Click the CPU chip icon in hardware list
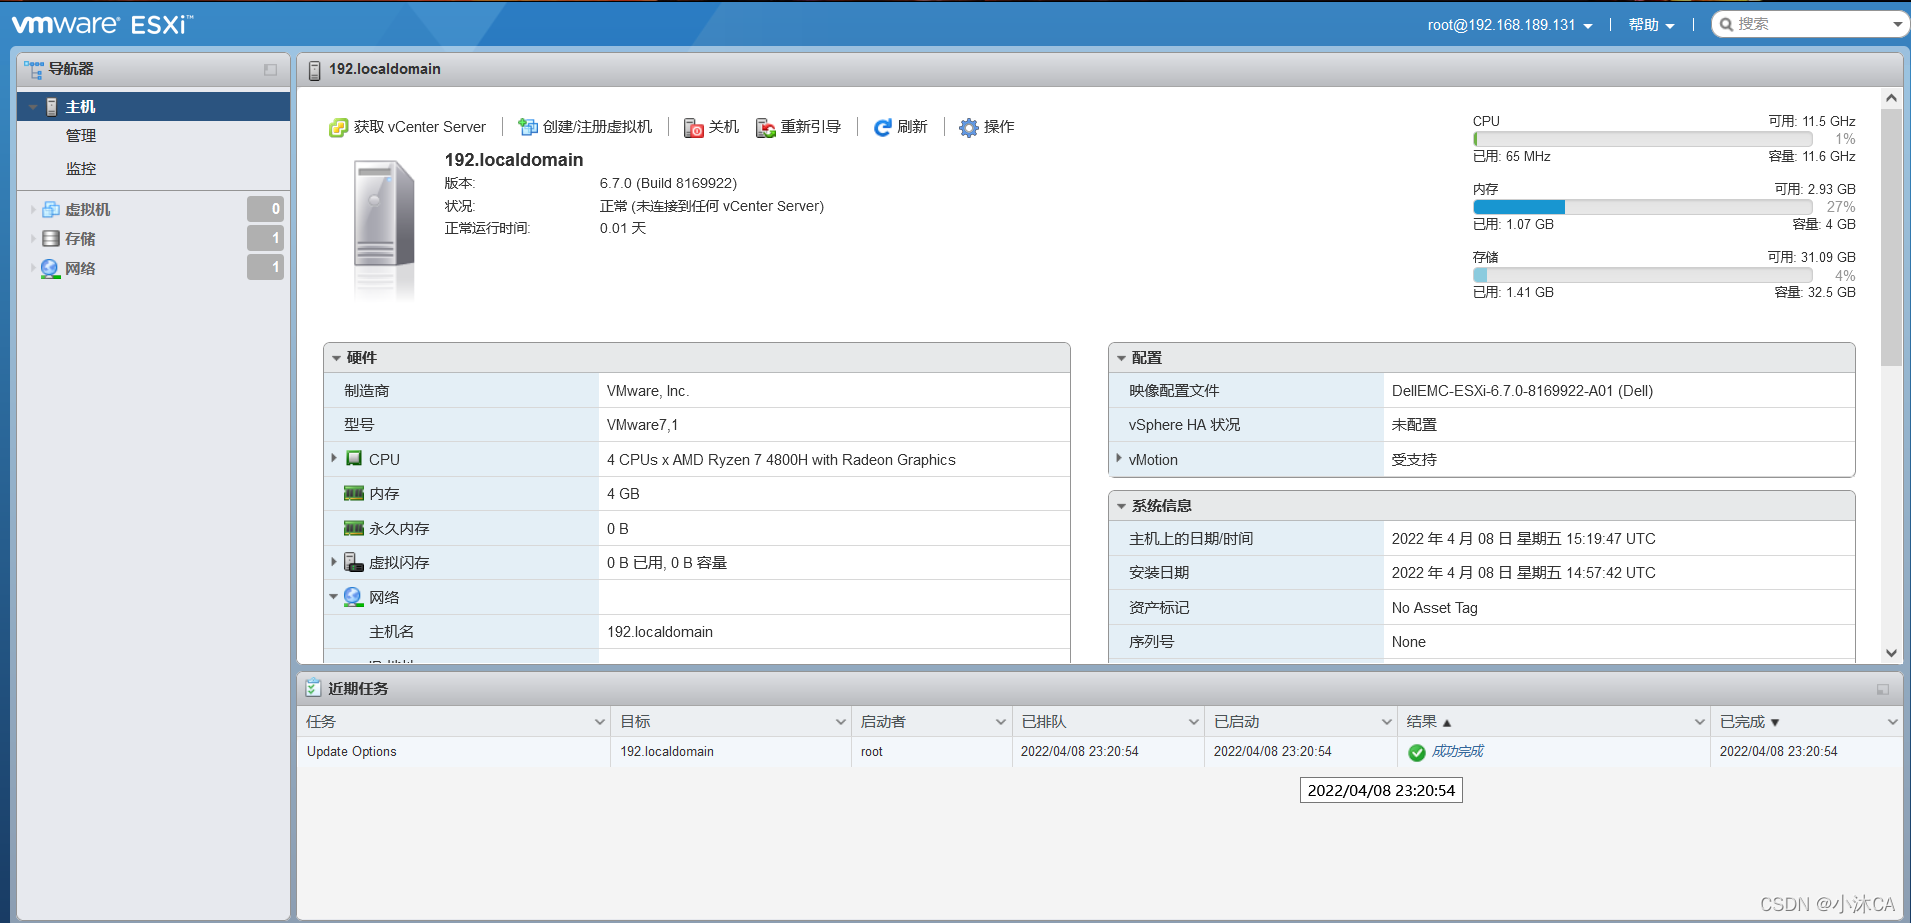1911x923 pixels. click(x=354, y=458)
